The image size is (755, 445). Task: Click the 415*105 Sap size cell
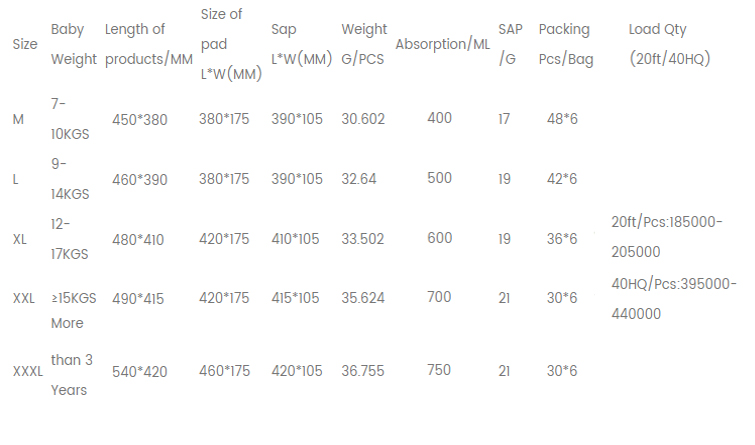point(295,298)
